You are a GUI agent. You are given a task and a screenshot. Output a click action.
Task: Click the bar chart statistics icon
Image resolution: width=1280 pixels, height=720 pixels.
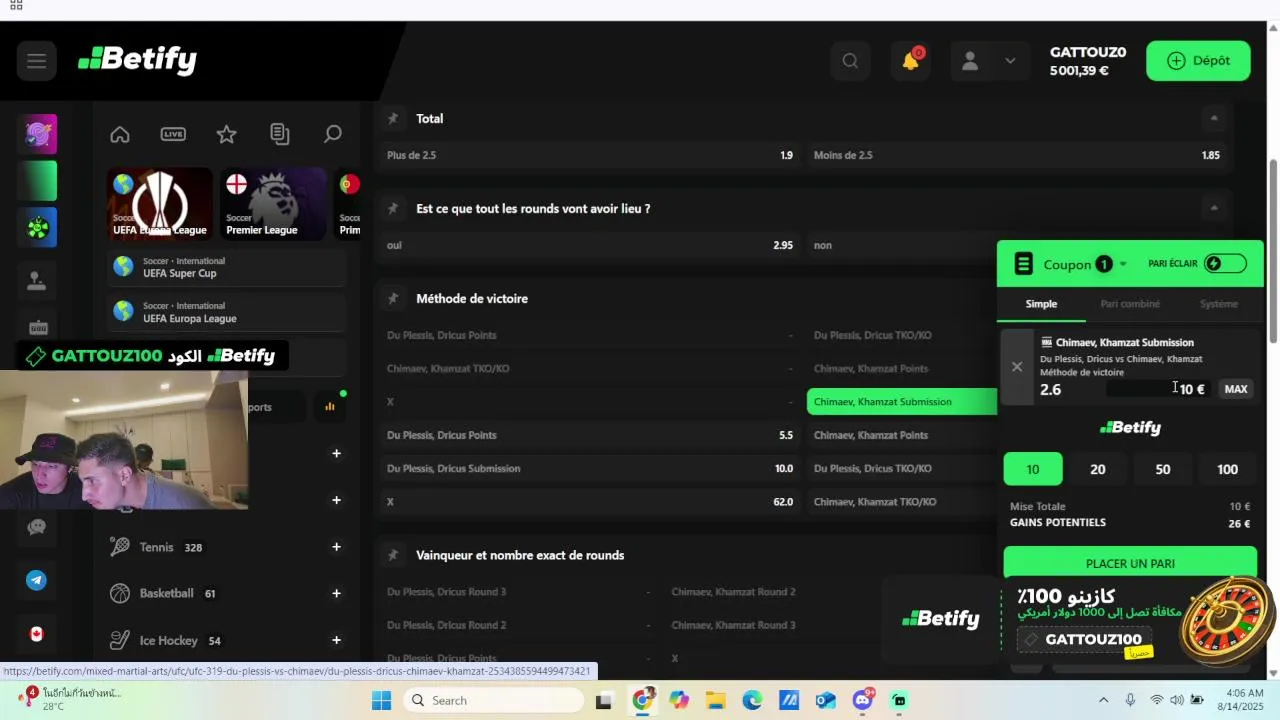[x=329, y=406]
